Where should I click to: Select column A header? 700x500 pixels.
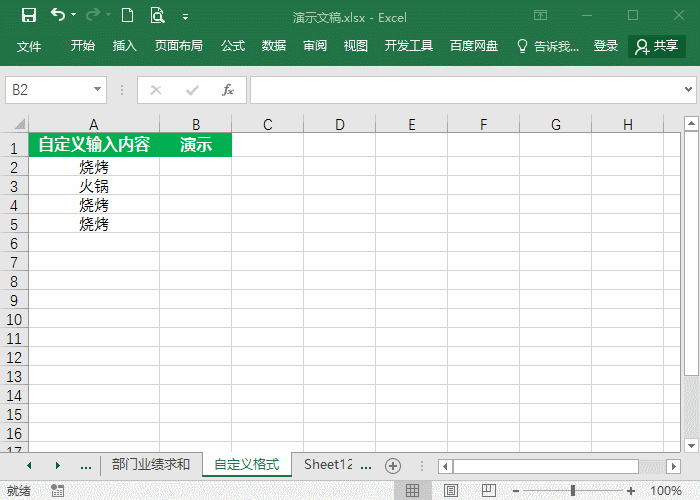(x=94, y=124)
